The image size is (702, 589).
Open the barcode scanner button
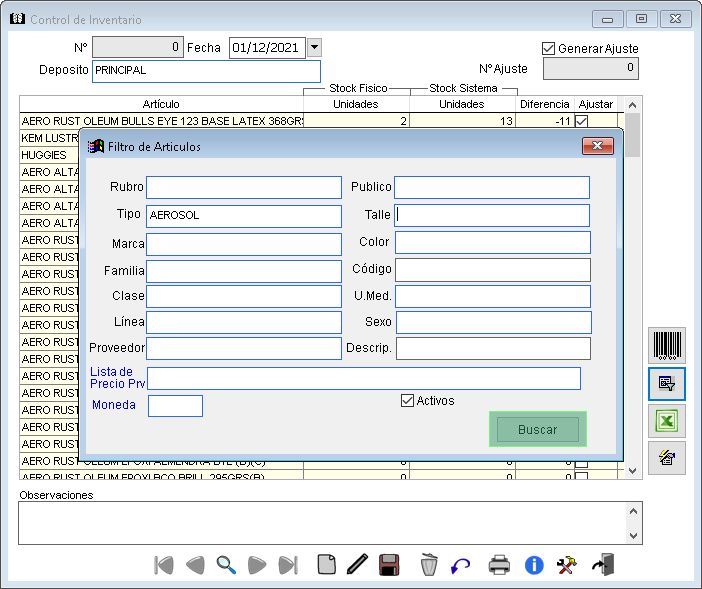667,345
